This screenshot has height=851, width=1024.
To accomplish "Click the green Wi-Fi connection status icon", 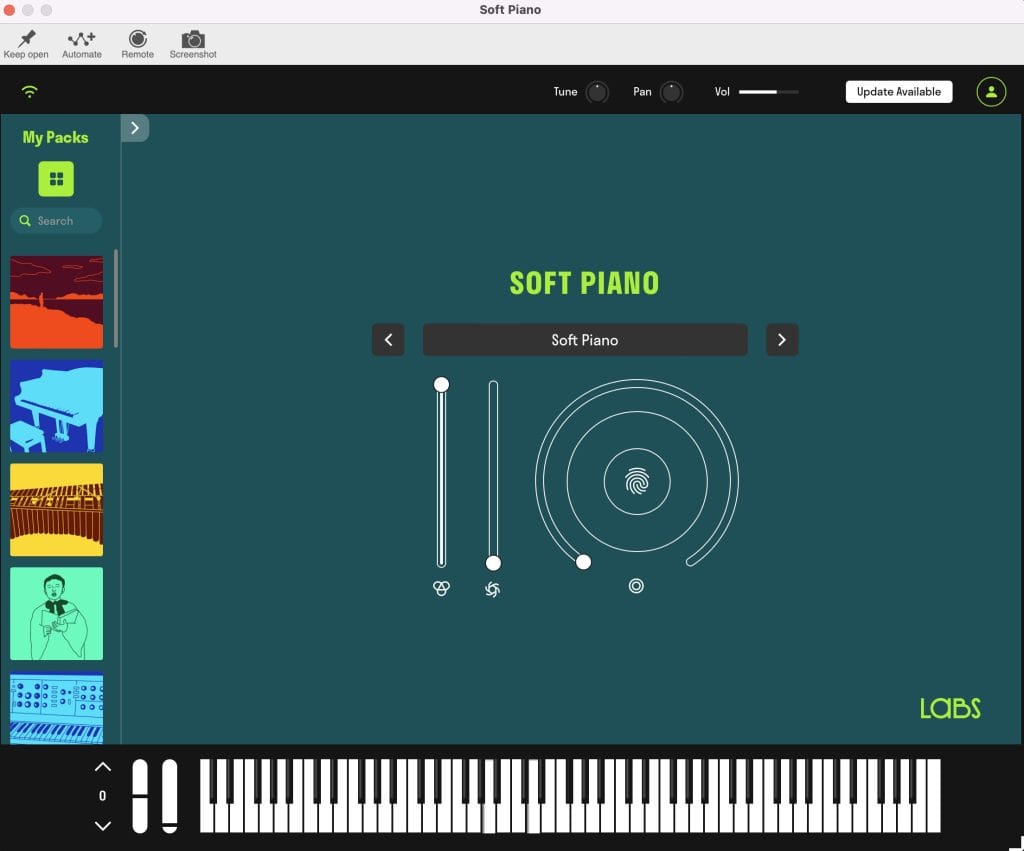I will (x=30, y=92).
